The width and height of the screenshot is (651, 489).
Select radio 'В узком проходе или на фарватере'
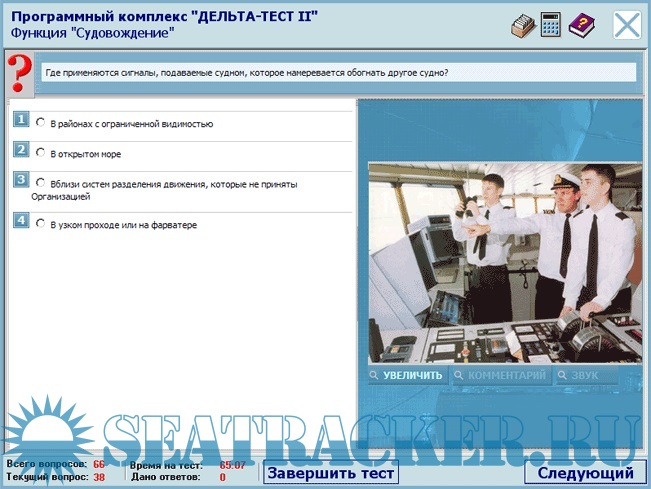point(41,224)
